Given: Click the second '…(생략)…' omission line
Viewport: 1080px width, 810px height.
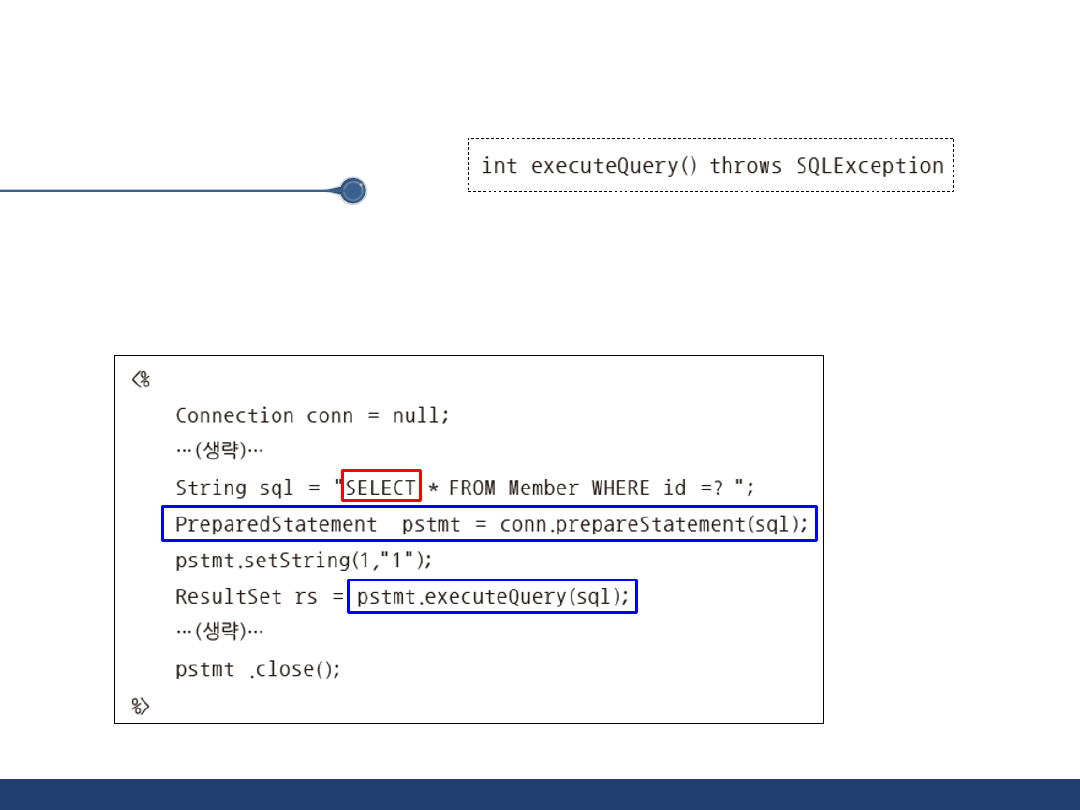Looking at the screenshot, I should [x=219, y=632].
